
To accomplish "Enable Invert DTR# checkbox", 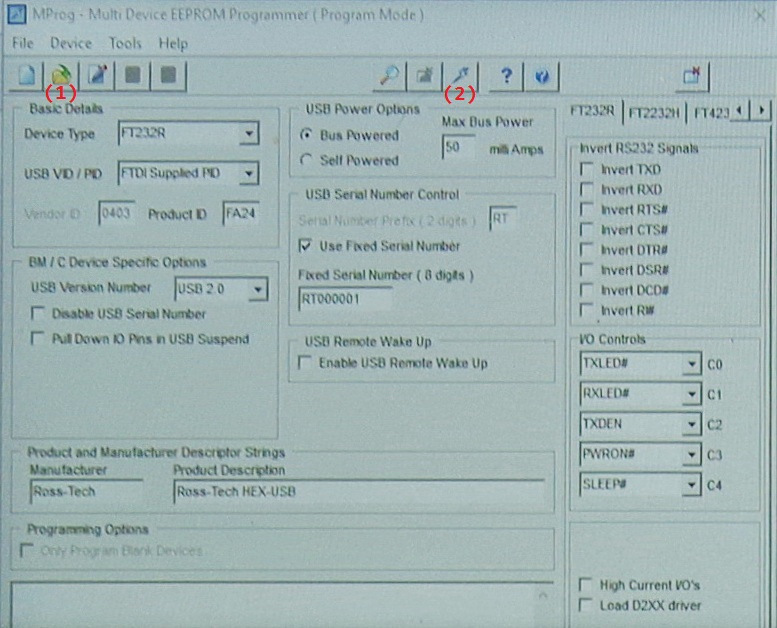I will [x=587, y=250].
